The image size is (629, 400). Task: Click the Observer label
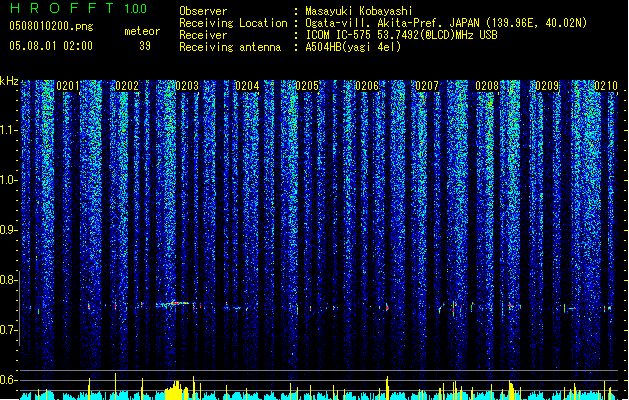pyautogui.click(x=203, y=11)
